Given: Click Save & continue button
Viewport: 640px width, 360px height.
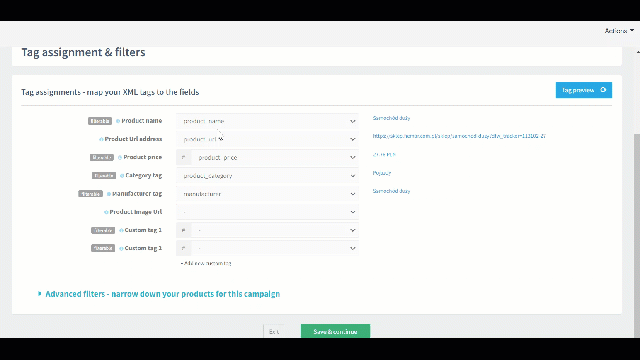Looking at the screenshot, I should tap(336, 331).
